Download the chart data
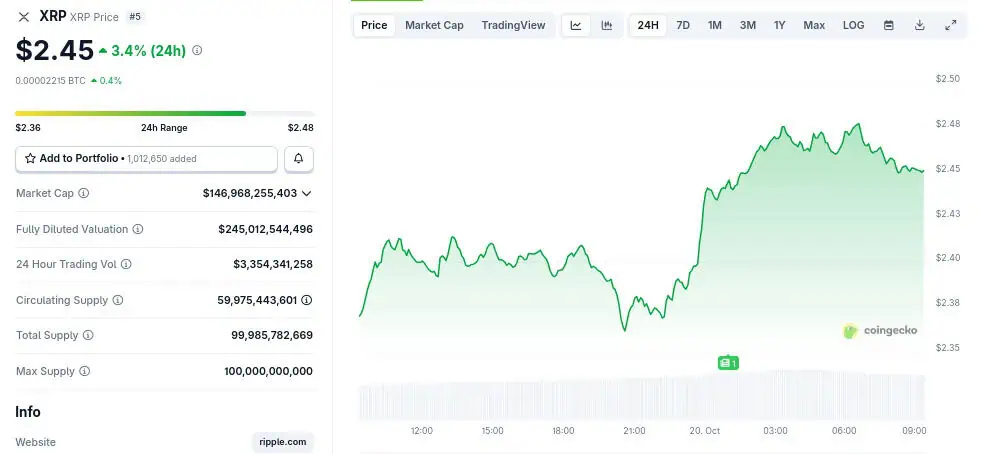This screenshot has width=982, height=454. 919,25
